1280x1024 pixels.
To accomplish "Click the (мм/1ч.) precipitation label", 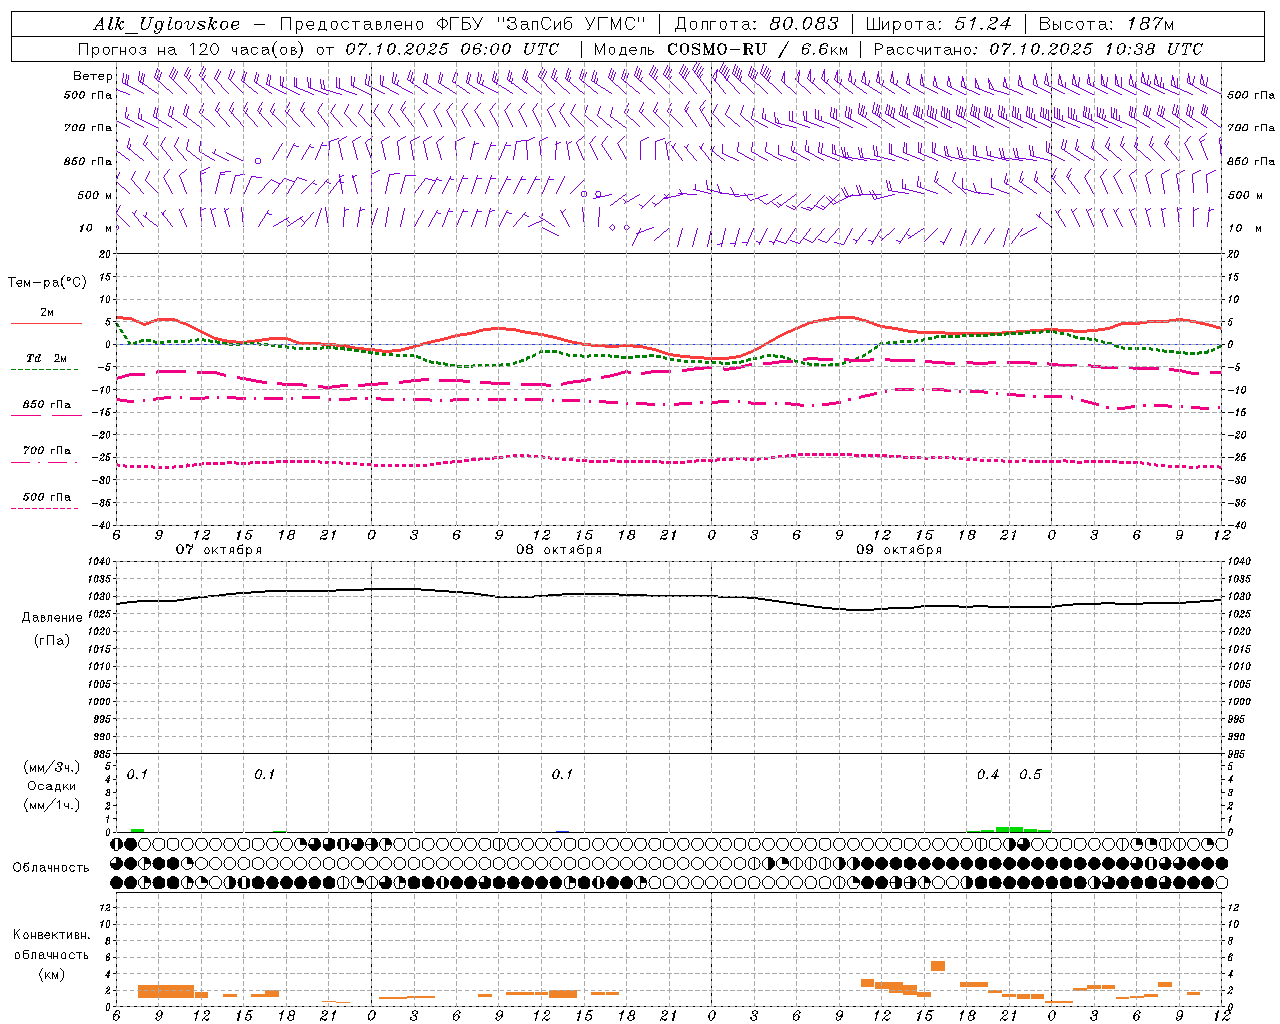I will (x=52, y=804).
